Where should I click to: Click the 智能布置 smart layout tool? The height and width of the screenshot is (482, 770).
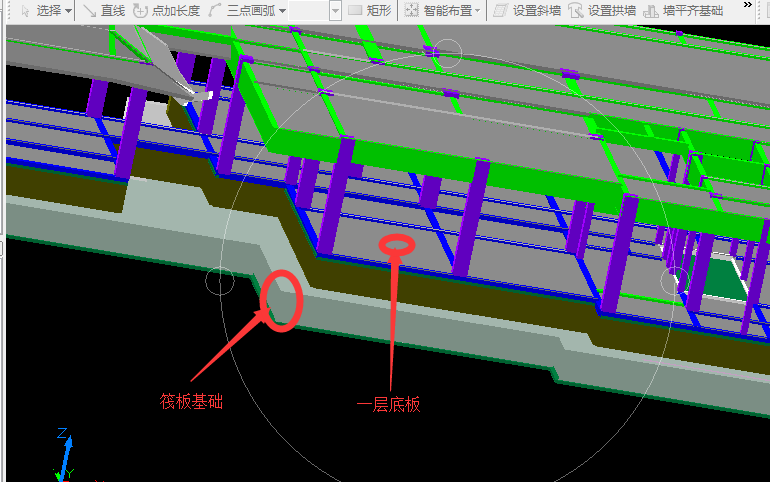[438, 10]
